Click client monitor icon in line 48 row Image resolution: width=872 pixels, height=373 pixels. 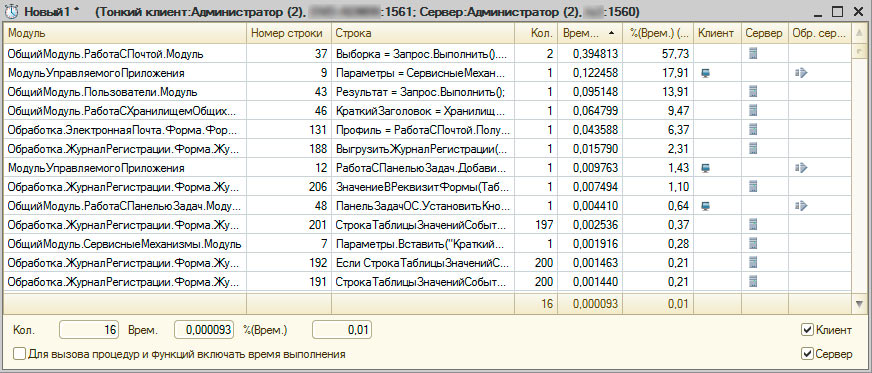click(x=706, y=206)
